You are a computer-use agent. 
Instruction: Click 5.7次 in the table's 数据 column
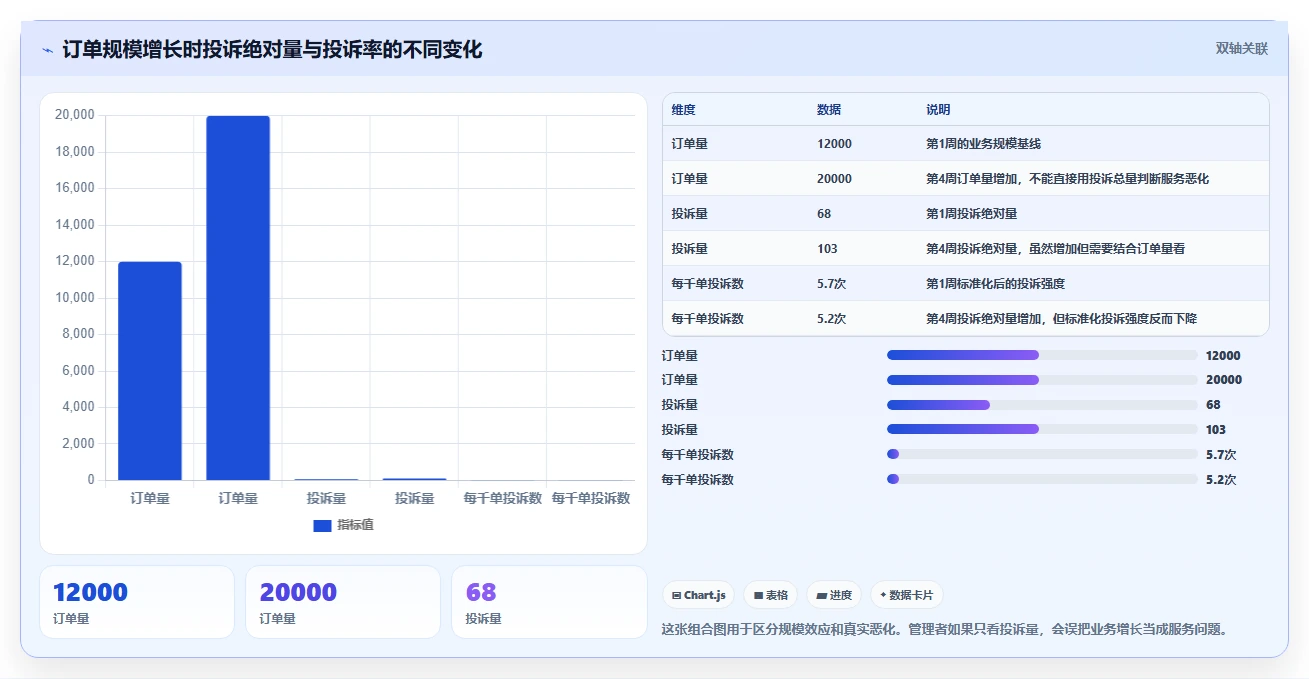(831, 283)
